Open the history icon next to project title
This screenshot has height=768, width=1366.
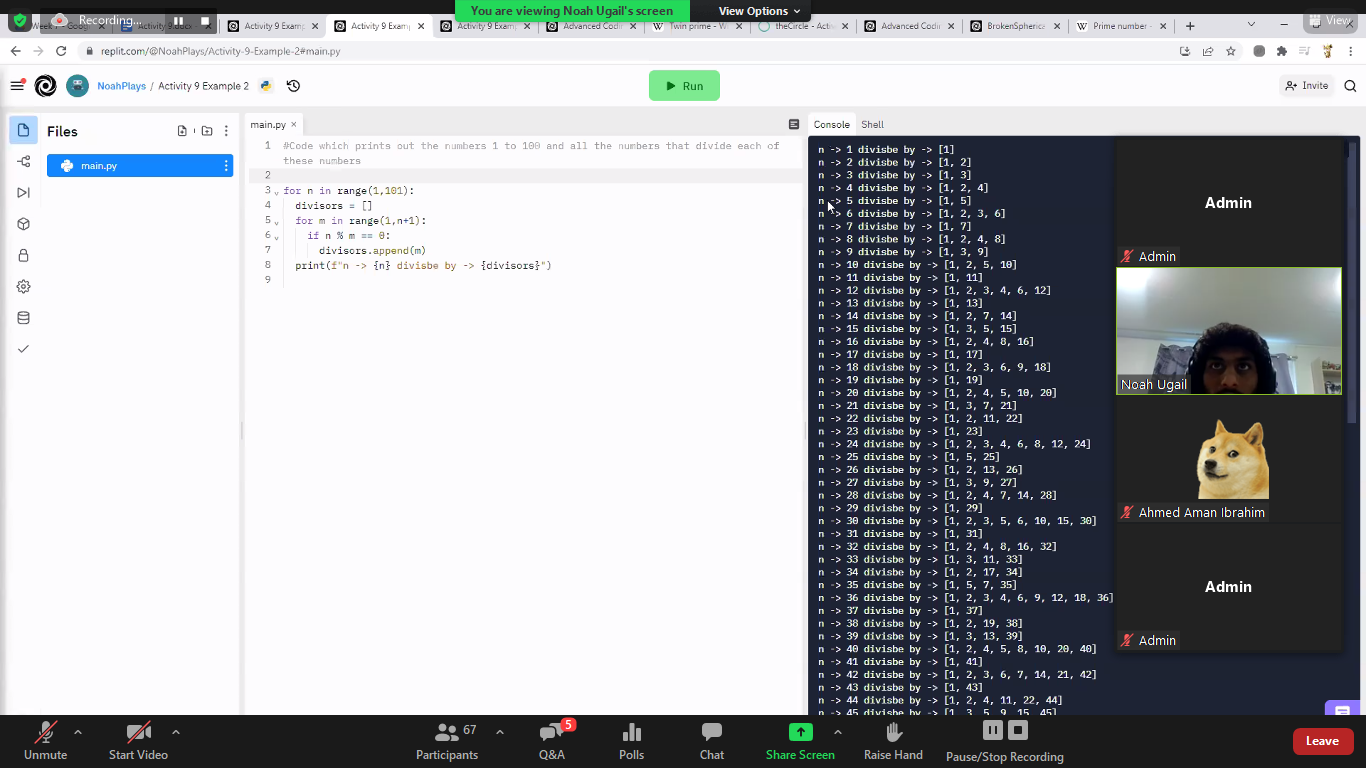tap(293, 86)
